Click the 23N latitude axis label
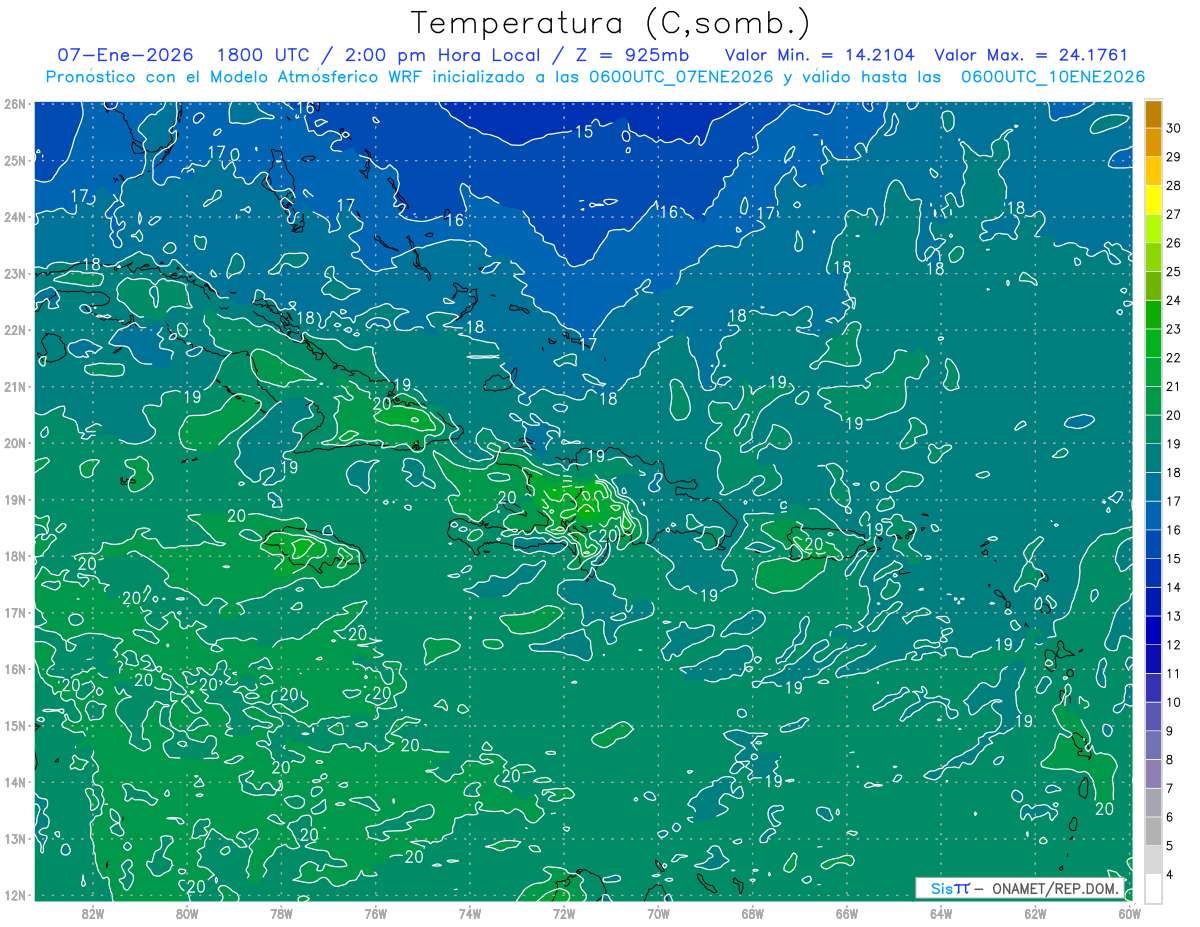 [14, 273]
